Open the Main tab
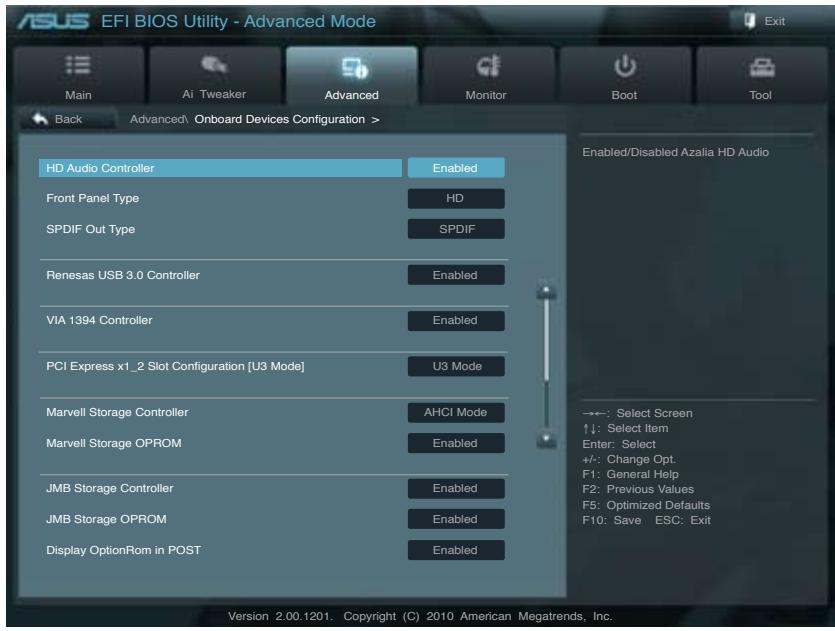Viewport: 835px width, 631px height. pos(79,75)
